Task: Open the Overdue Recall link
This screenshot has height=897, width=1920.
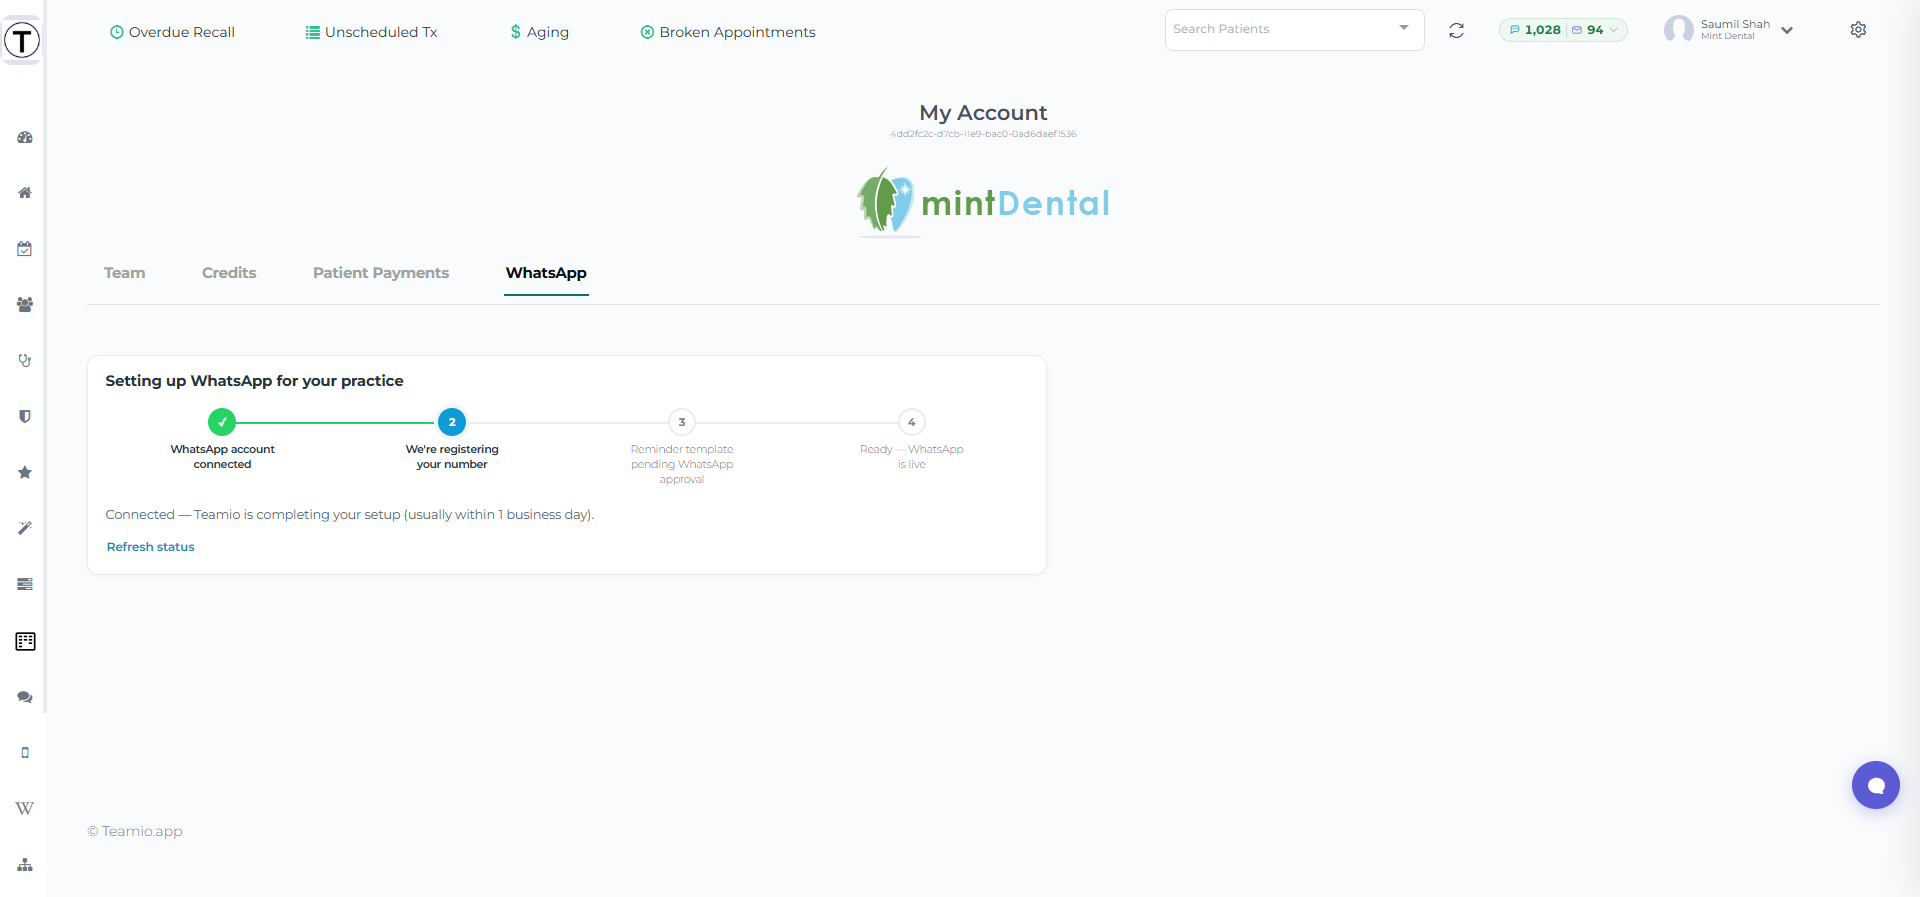Action: [x=172, y=32]
